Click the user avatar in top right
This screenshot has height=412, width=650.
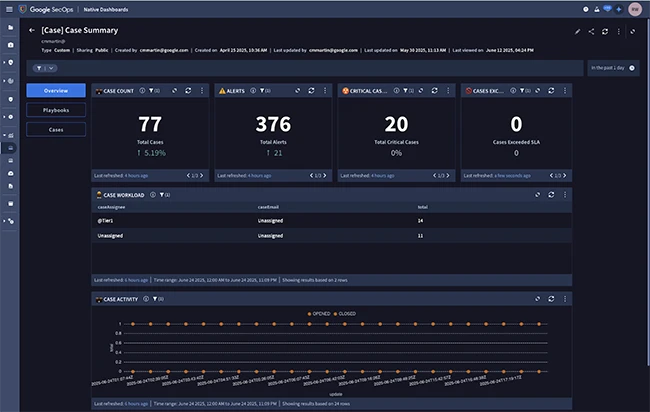[x=634, y=8]
